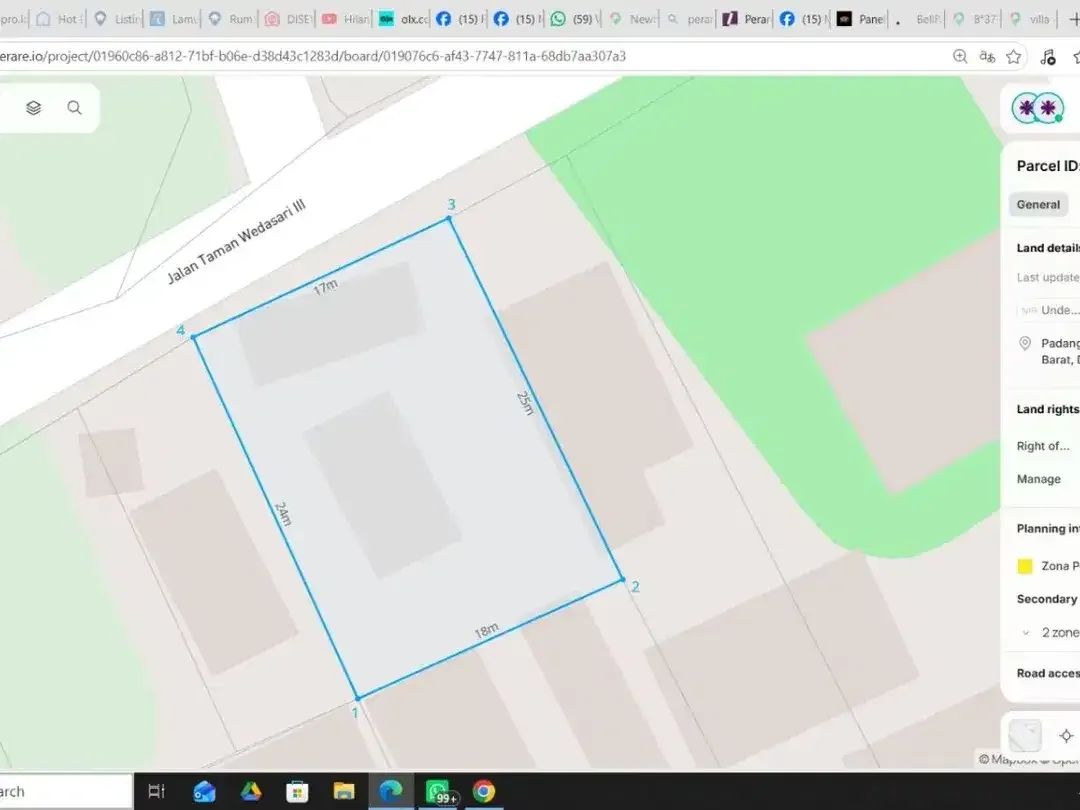Screen dimensions: 1080x810
Task: Open Microsoft Store from the taskbar
Action: click(x=297, y=791)
